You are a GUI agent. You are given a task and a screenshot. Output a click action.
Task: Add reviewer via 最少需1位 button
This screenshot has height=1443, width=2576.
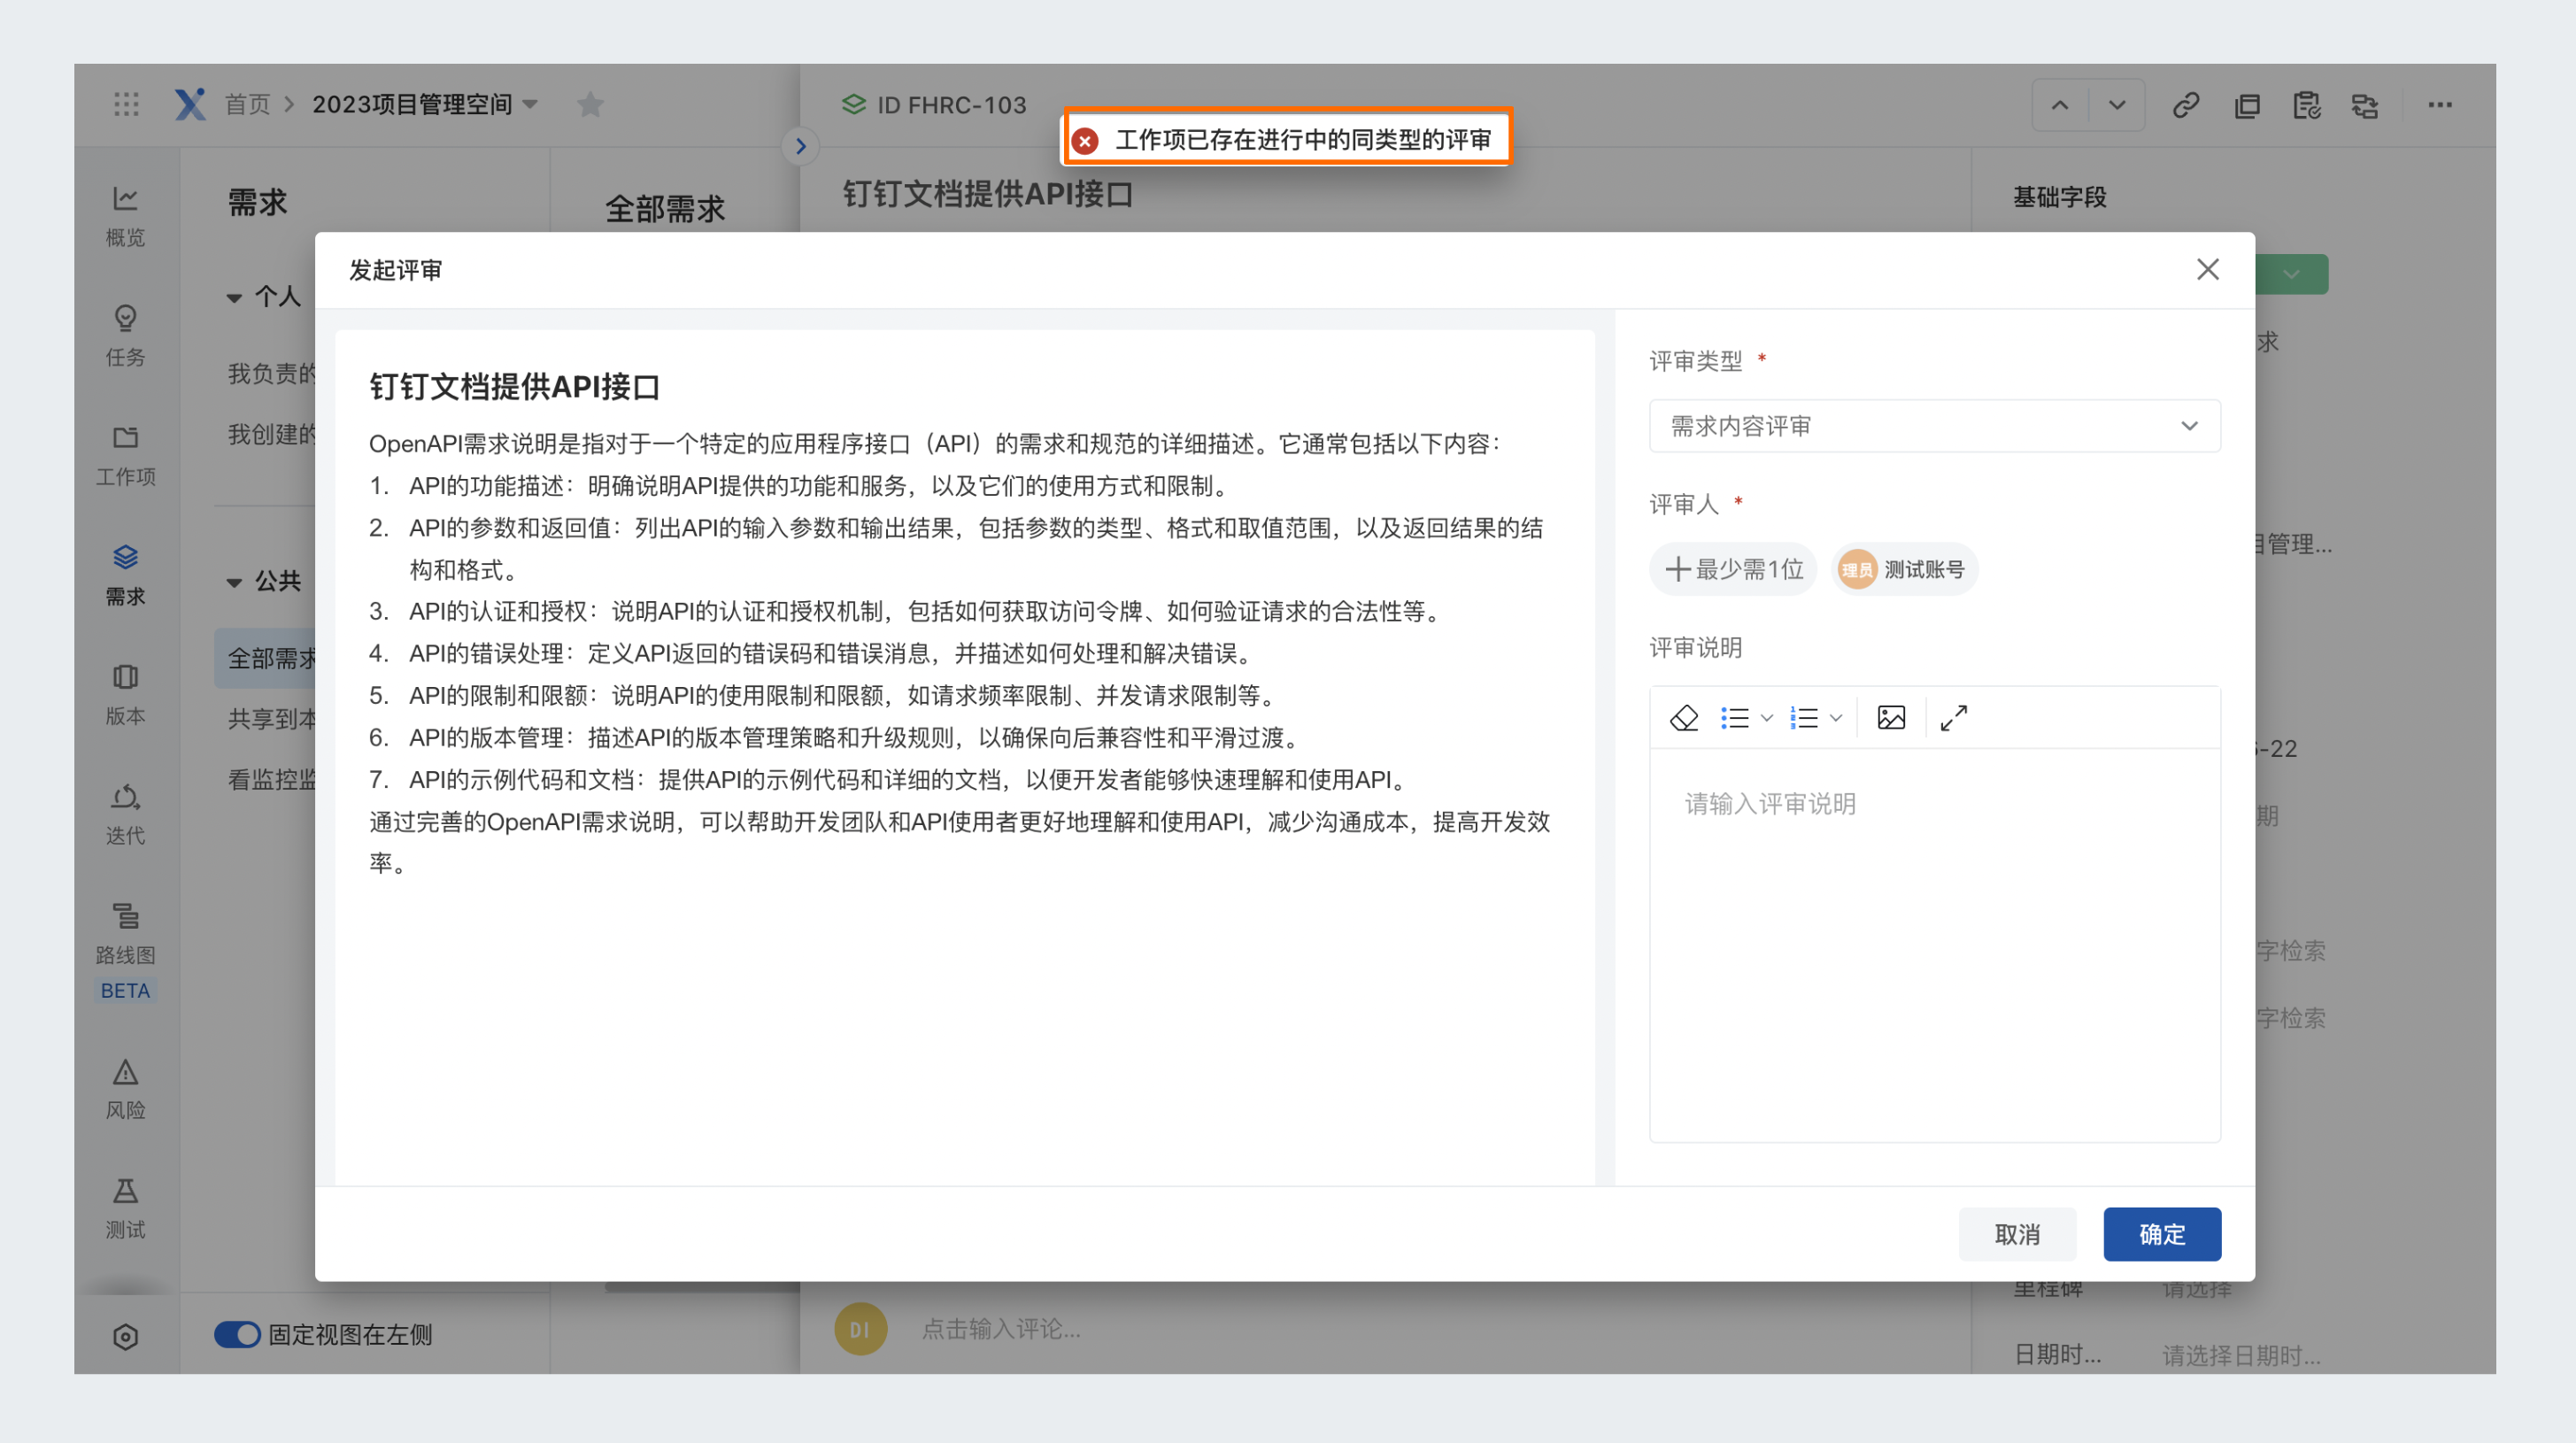point(1733,569)
